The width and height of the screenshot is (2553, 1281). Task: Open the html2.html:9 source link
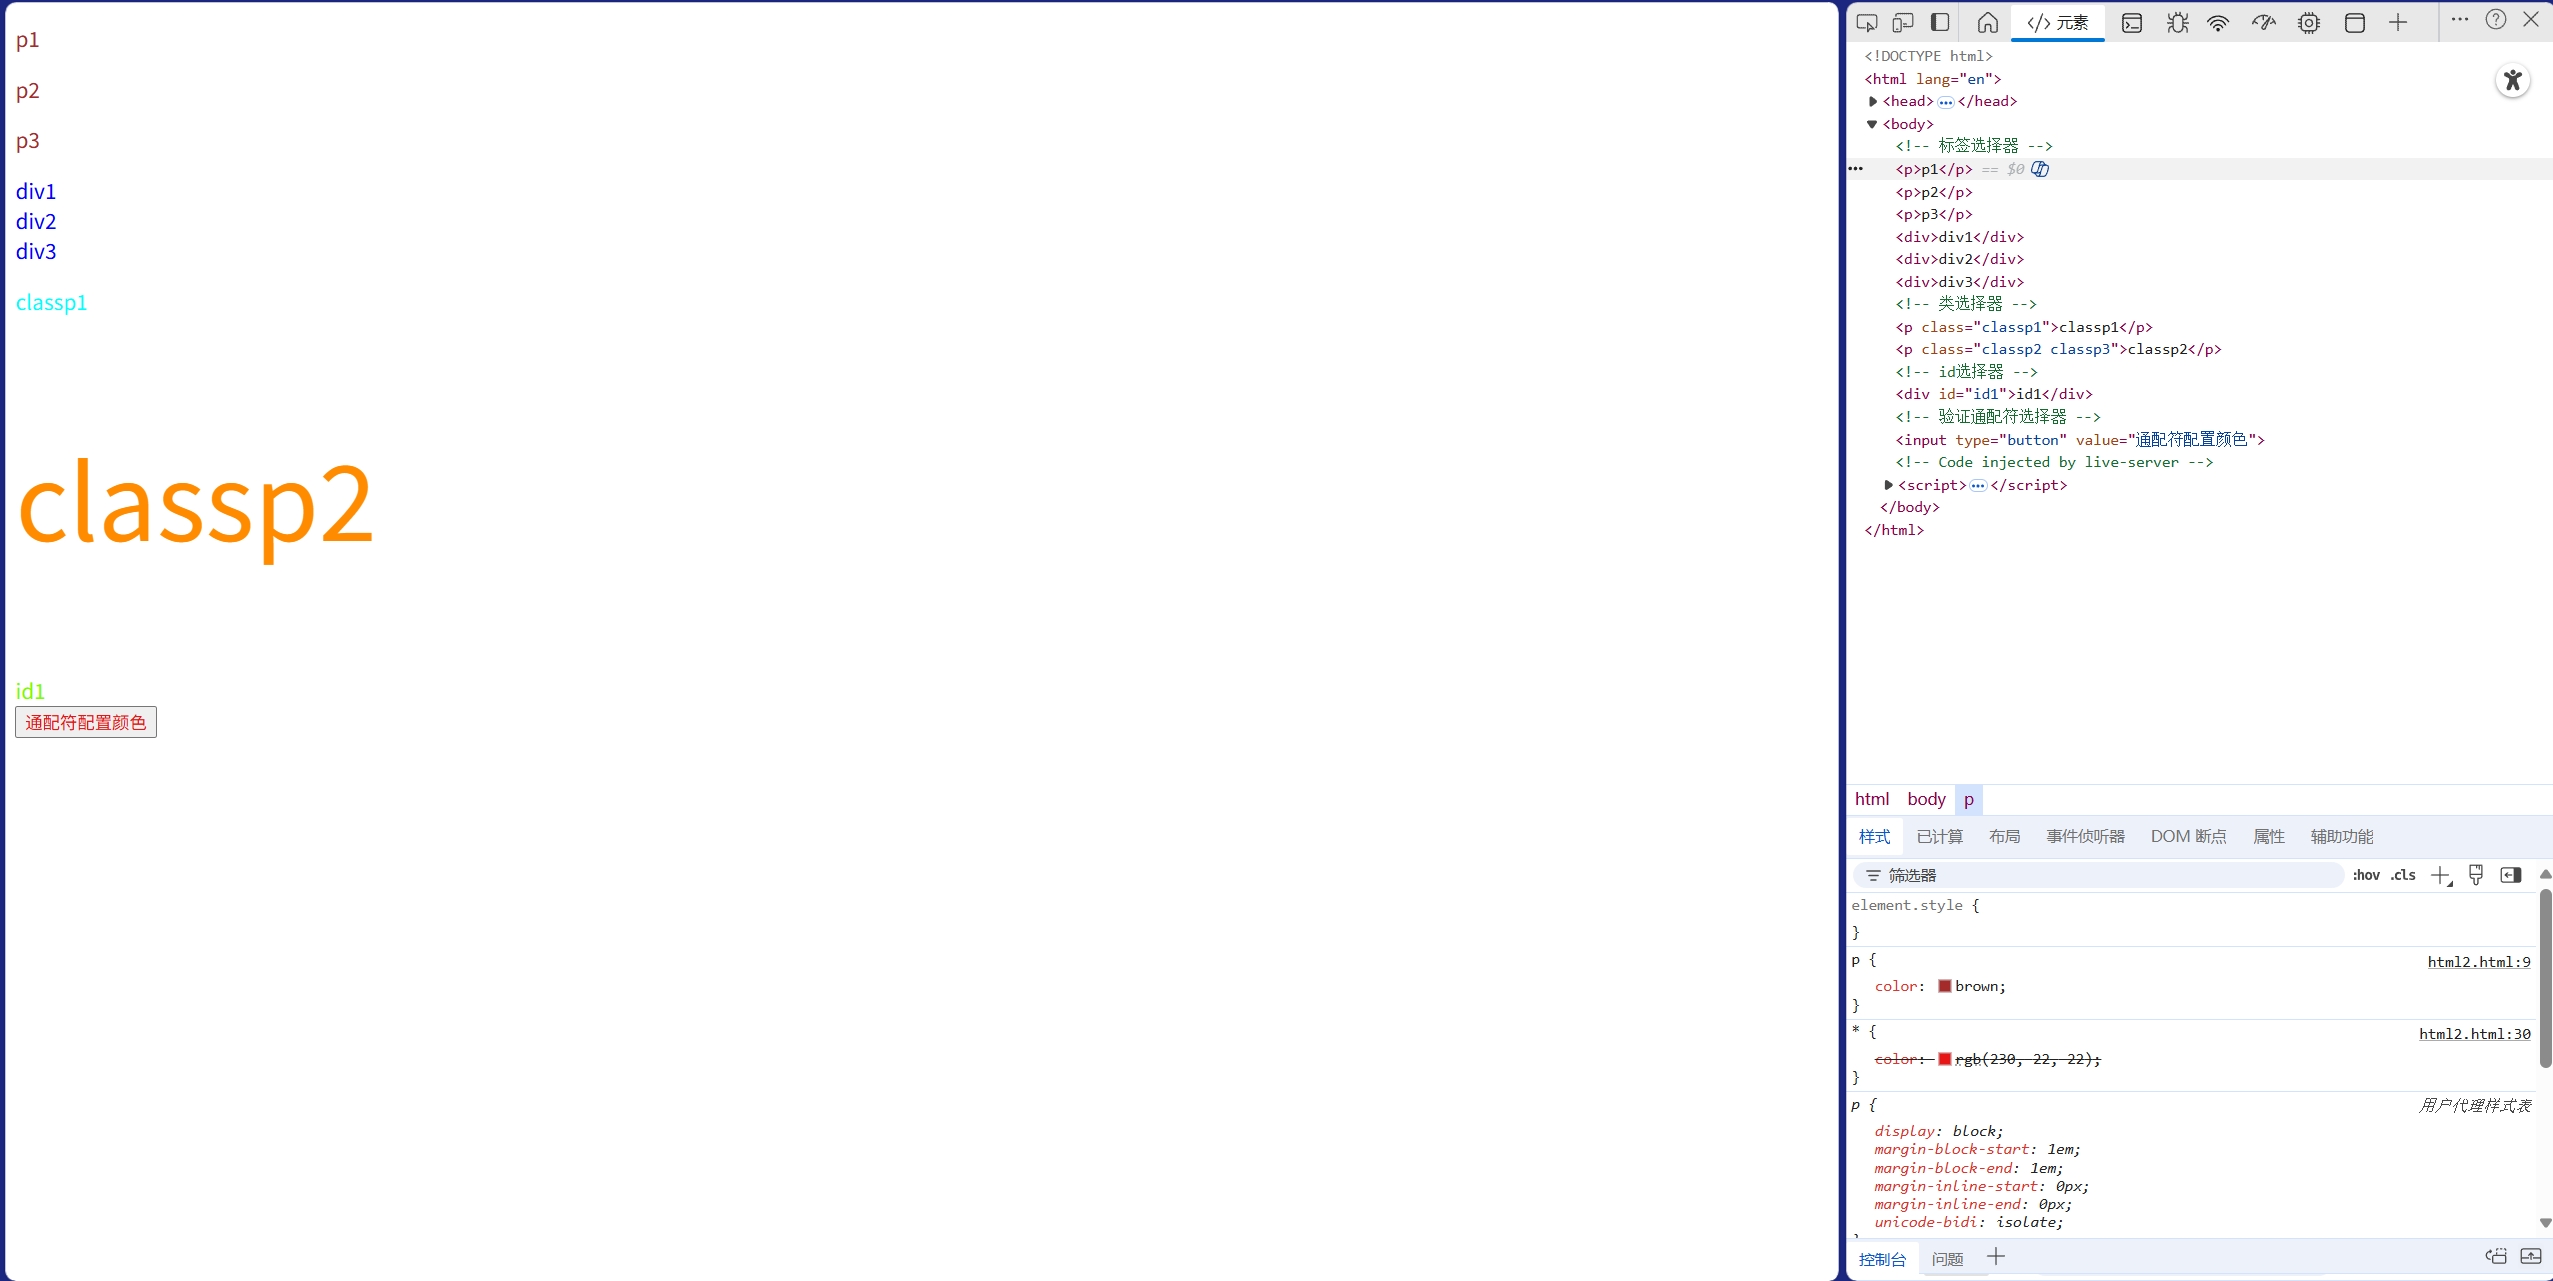(x=2478, y=962)
